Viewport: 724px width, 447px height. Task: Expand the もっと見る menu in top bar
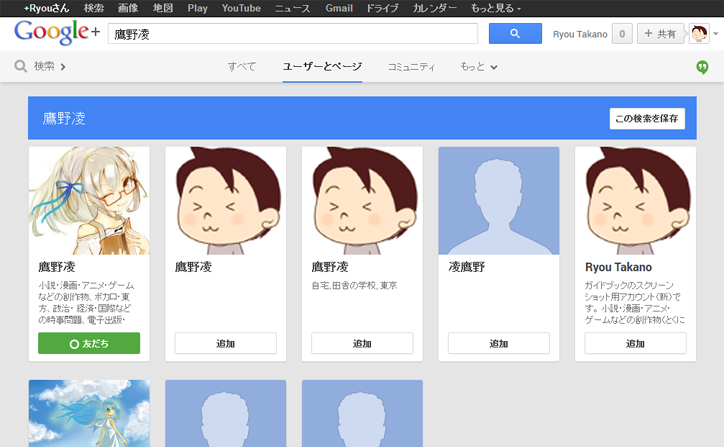coord(495,8)
